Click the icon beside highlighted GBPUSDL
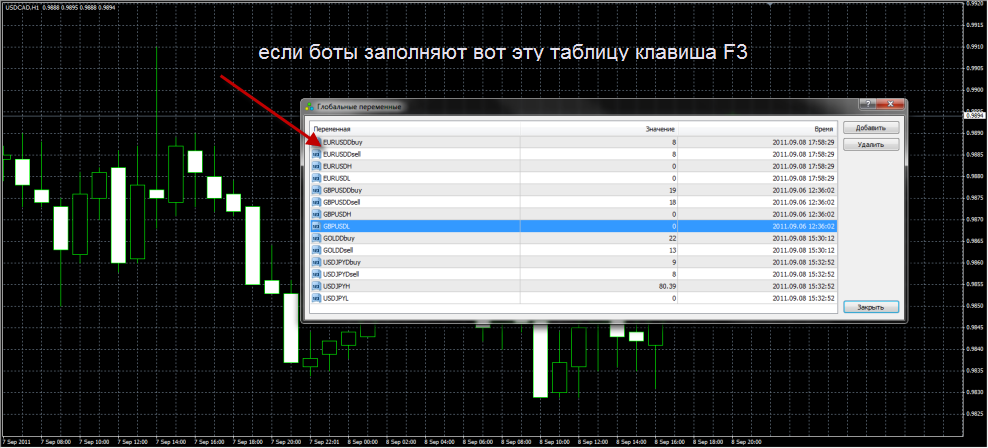Image resolution: width=988 pixels, height=448 pixels. pos(316,226)
